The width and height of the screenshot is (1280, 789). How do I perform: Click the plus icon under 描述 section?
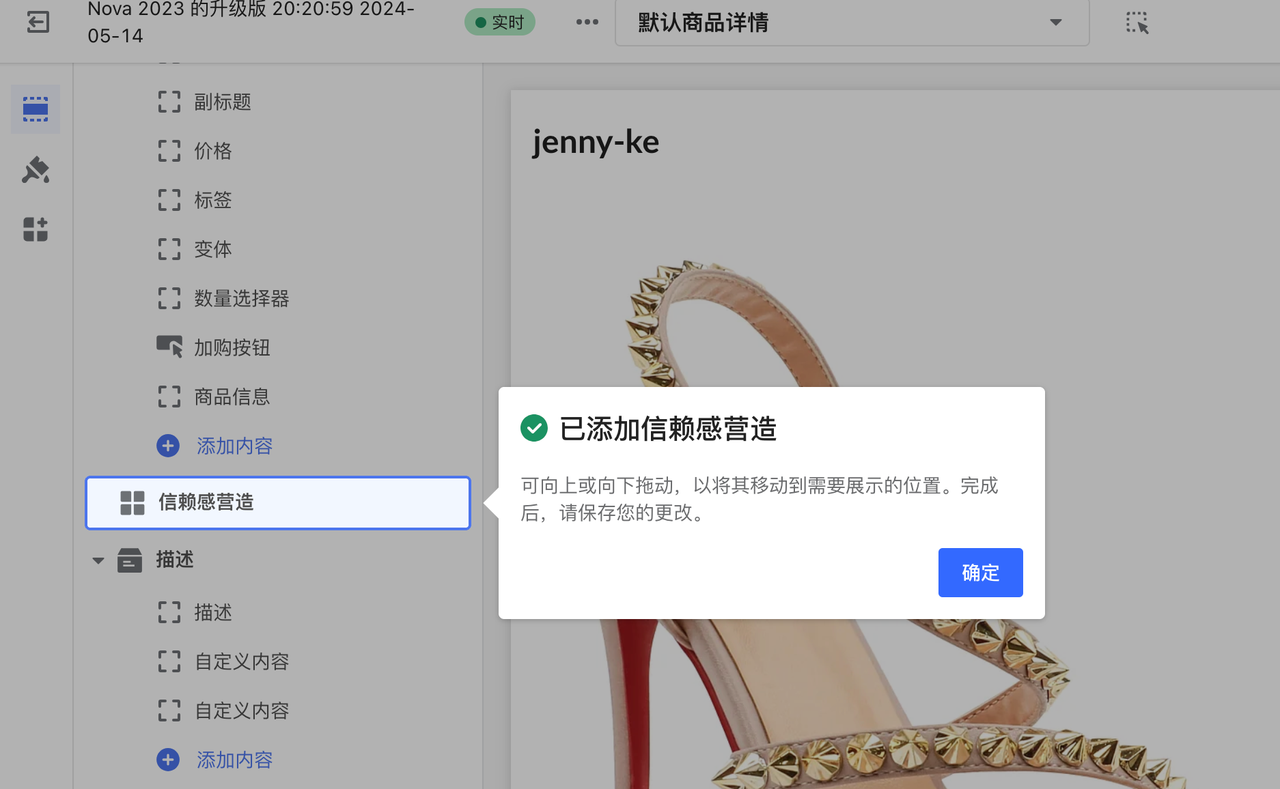(168, 760)
